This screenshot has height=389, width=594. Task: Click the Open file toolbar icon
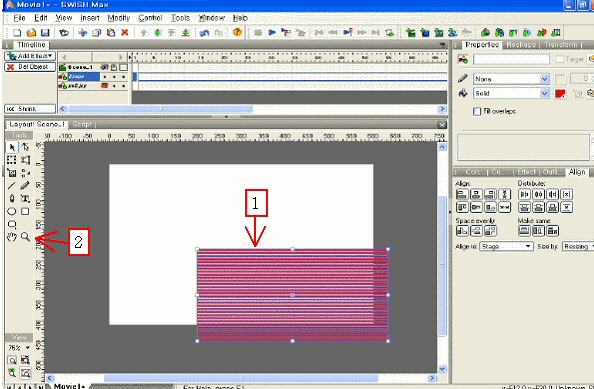(x=31, y=33)
